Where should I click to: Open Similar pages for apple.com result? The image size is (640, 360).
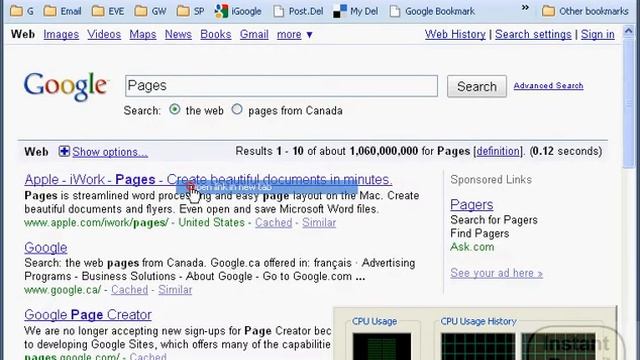319,222
